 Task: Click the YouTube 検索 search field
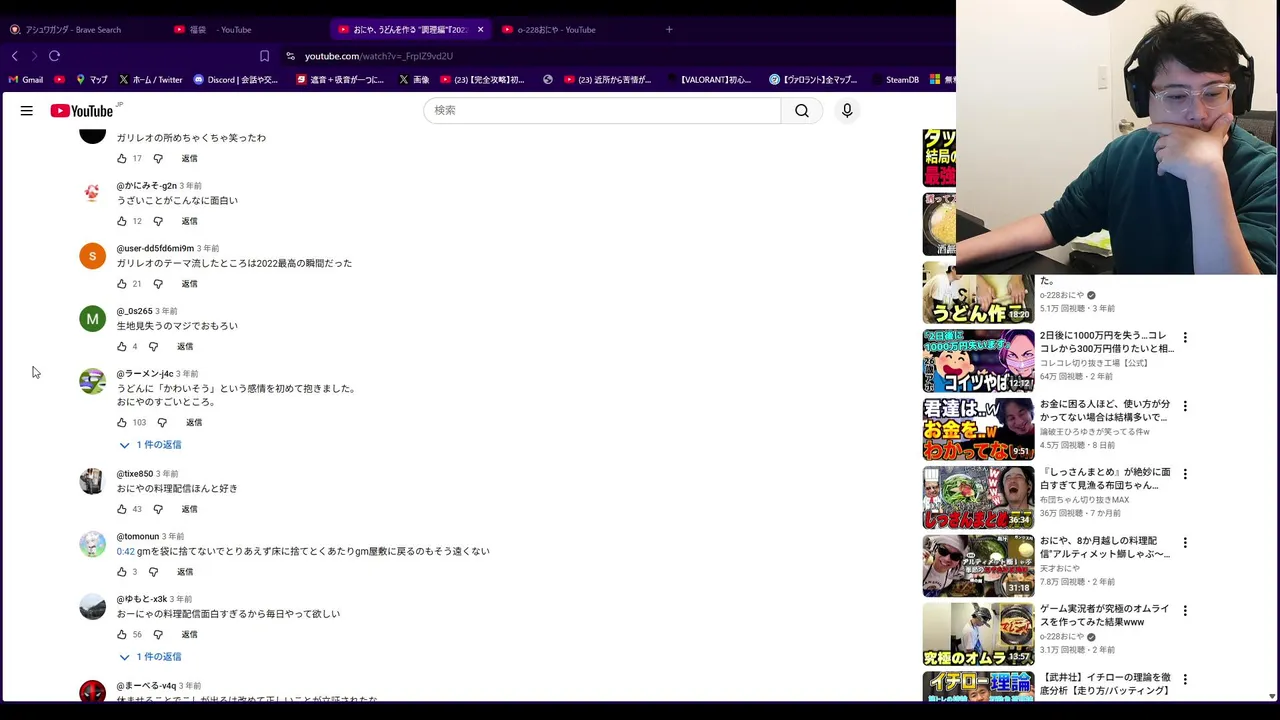pos(602,111)
